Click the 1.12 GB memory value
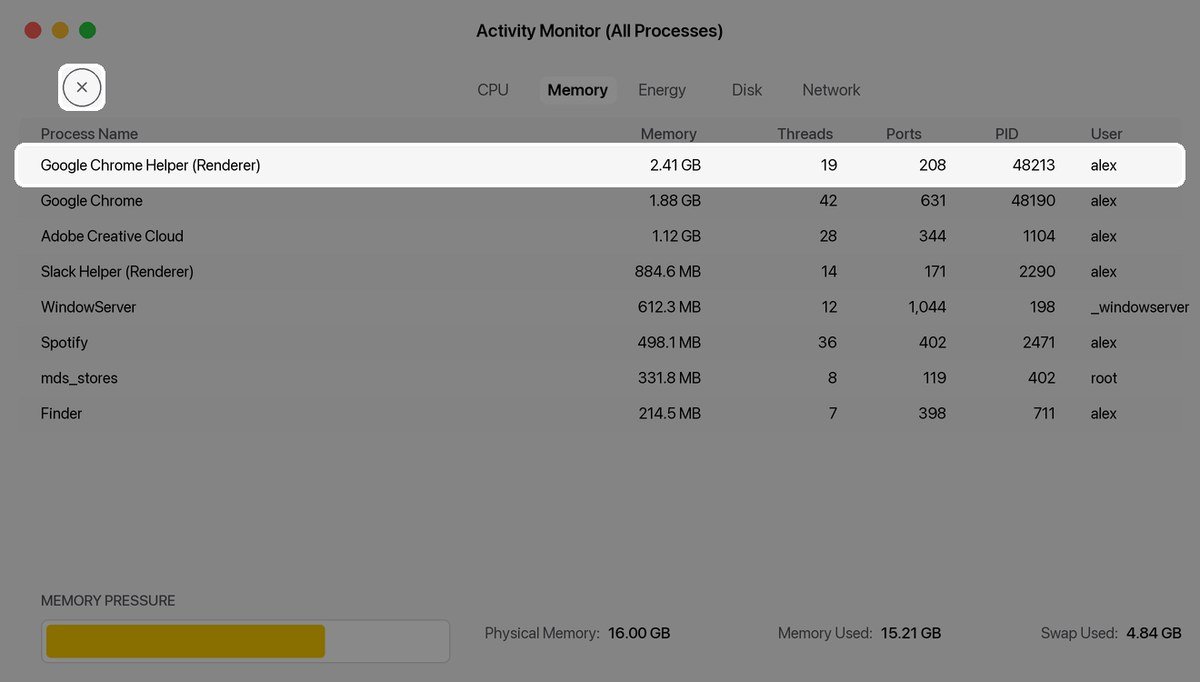The image size is (1200, 682). [676, 236]
